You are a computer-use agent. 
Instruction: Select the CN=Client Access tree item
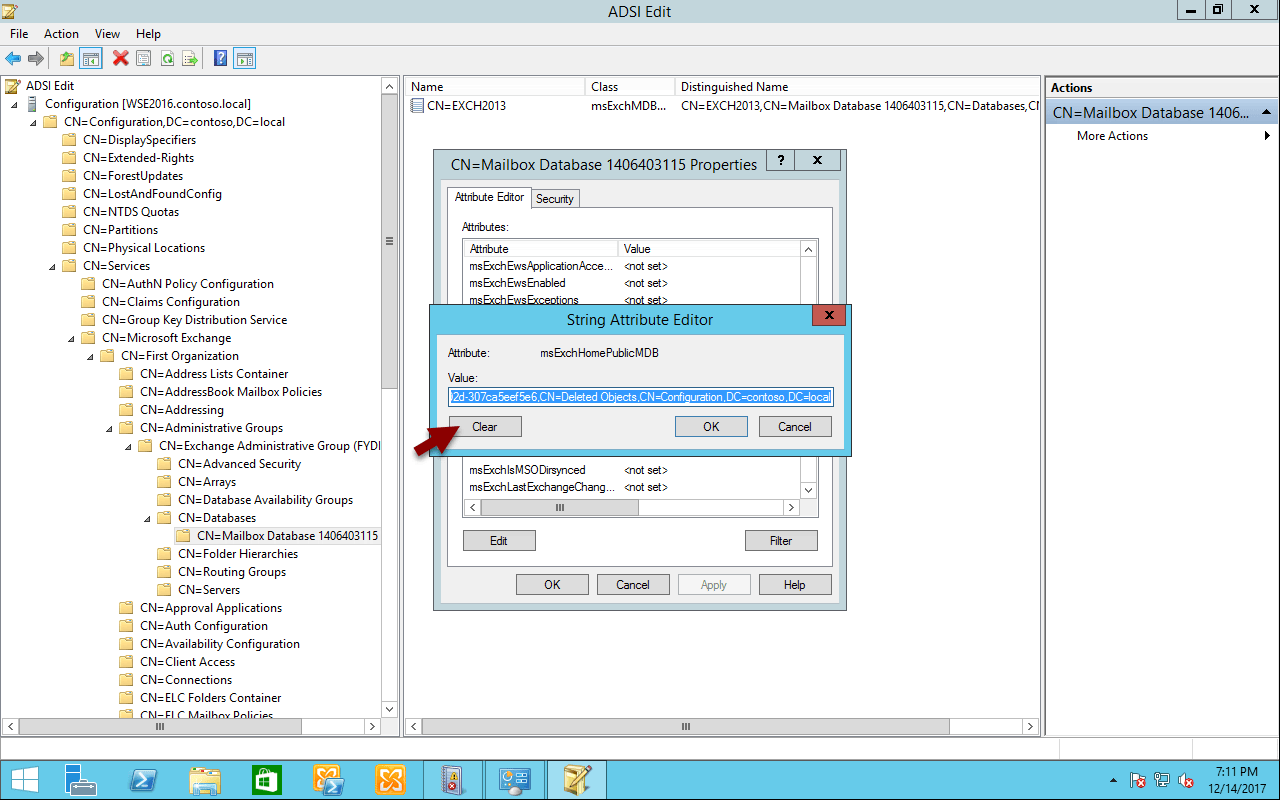pyautogui.click(x=187, y=662)
